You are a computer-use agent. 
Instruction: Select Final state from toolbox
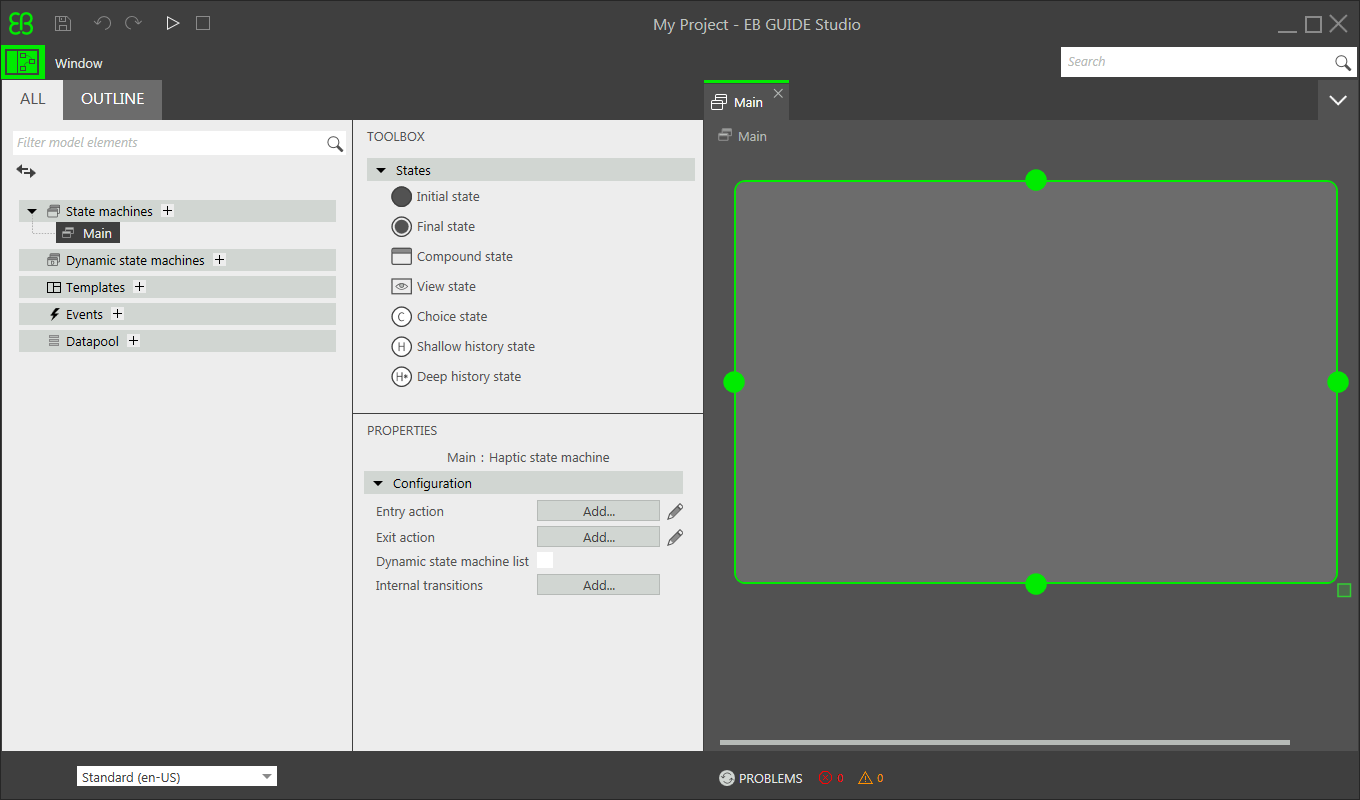coord(433,227)
